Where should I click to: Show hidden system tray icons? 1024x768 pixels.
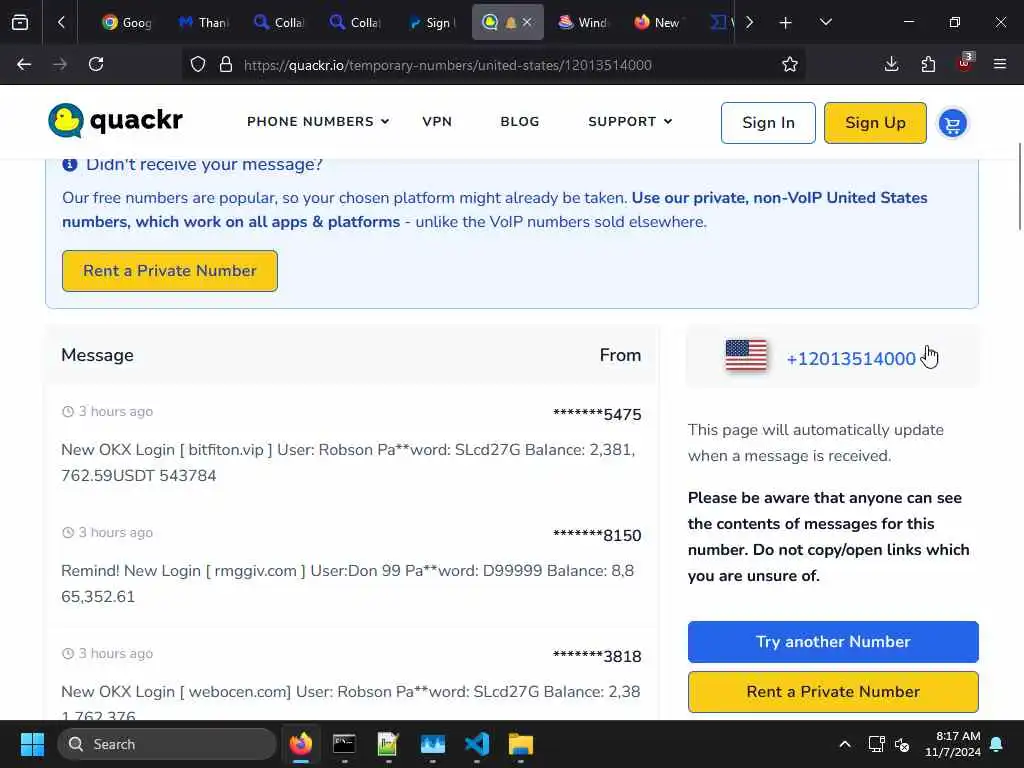[844, 744]
